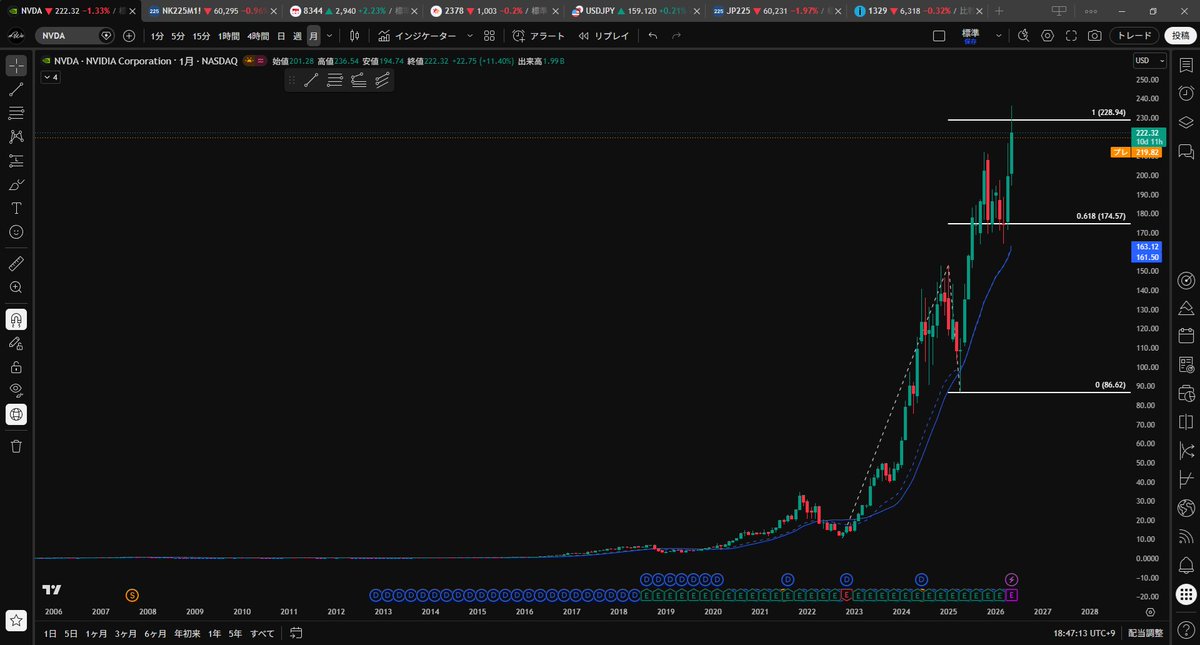Select the trend line drawing tool
Image resolution: width=1200 pixels, height=645 pixels.
[x=16, y=90]
